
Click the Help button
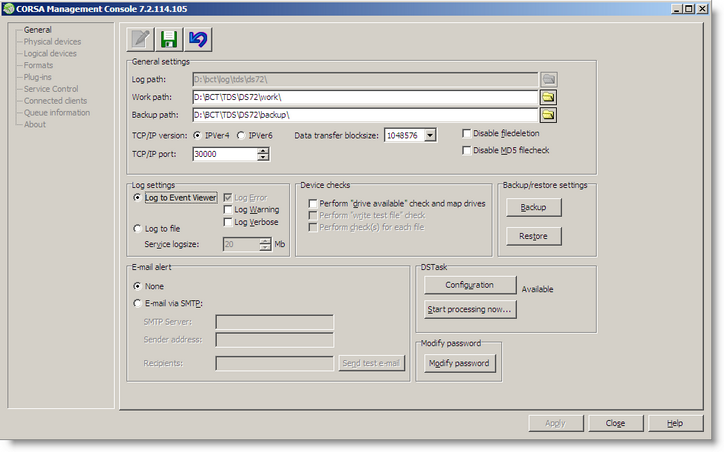(675, 423)
